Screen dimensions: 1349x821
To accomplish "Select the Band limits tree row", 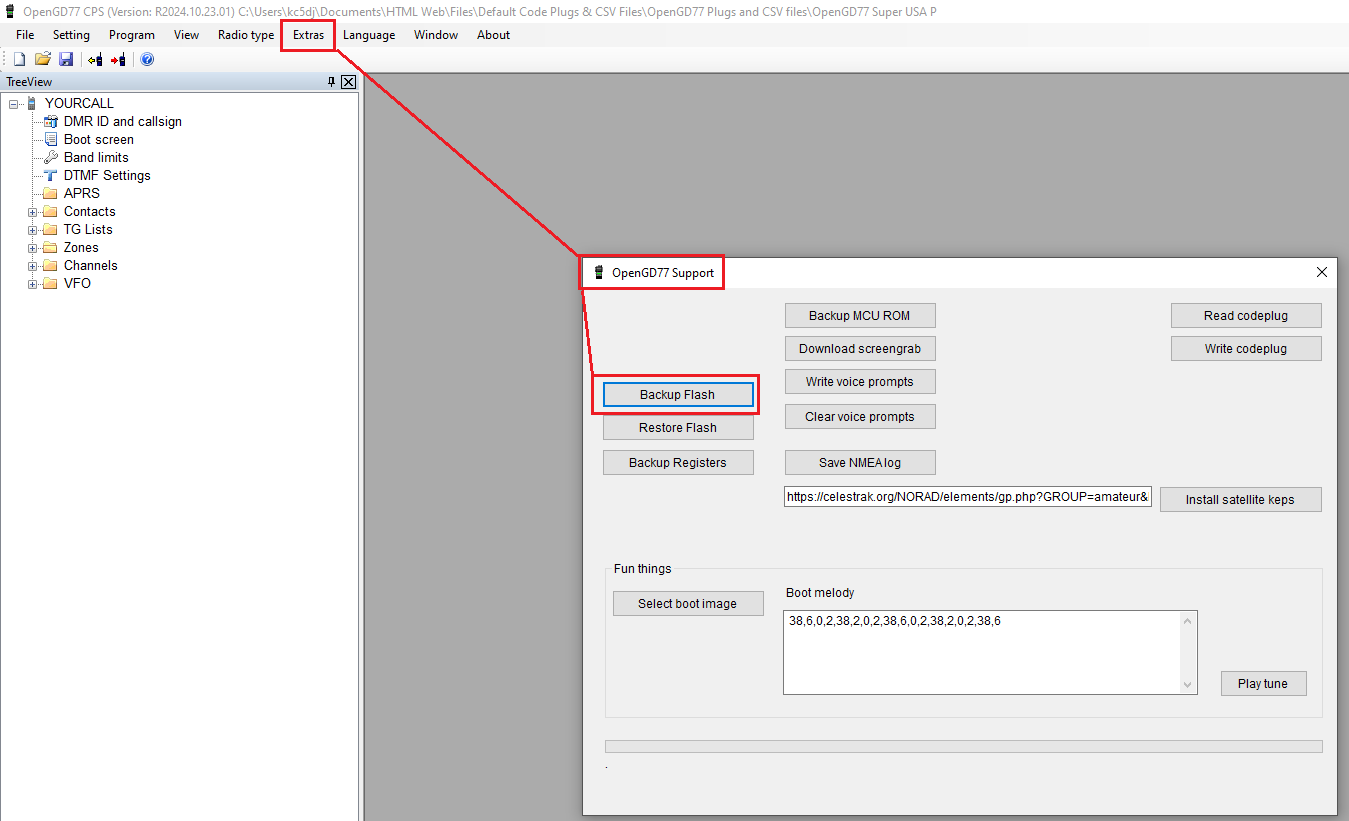I will click(96, 157).
